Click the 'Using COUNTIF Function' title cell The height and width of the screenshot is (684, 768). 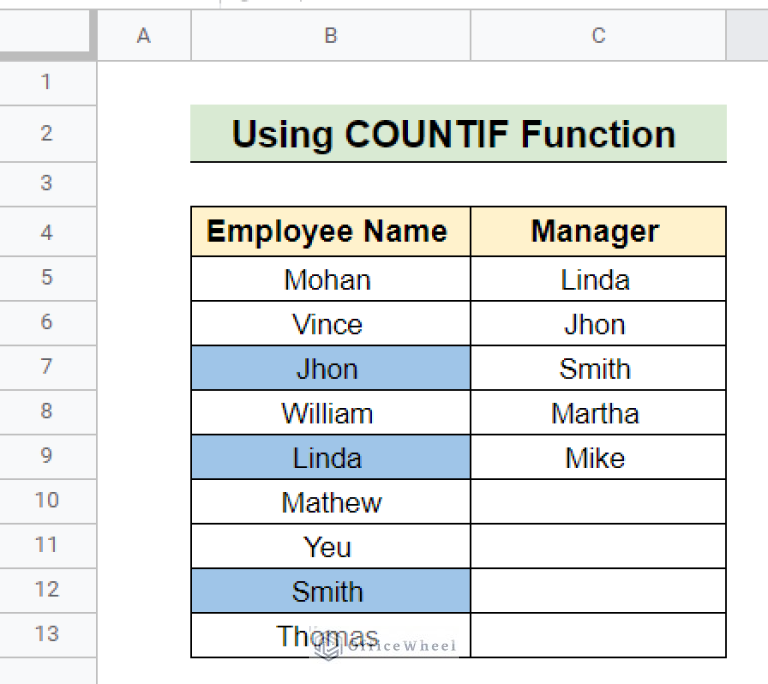458,134
